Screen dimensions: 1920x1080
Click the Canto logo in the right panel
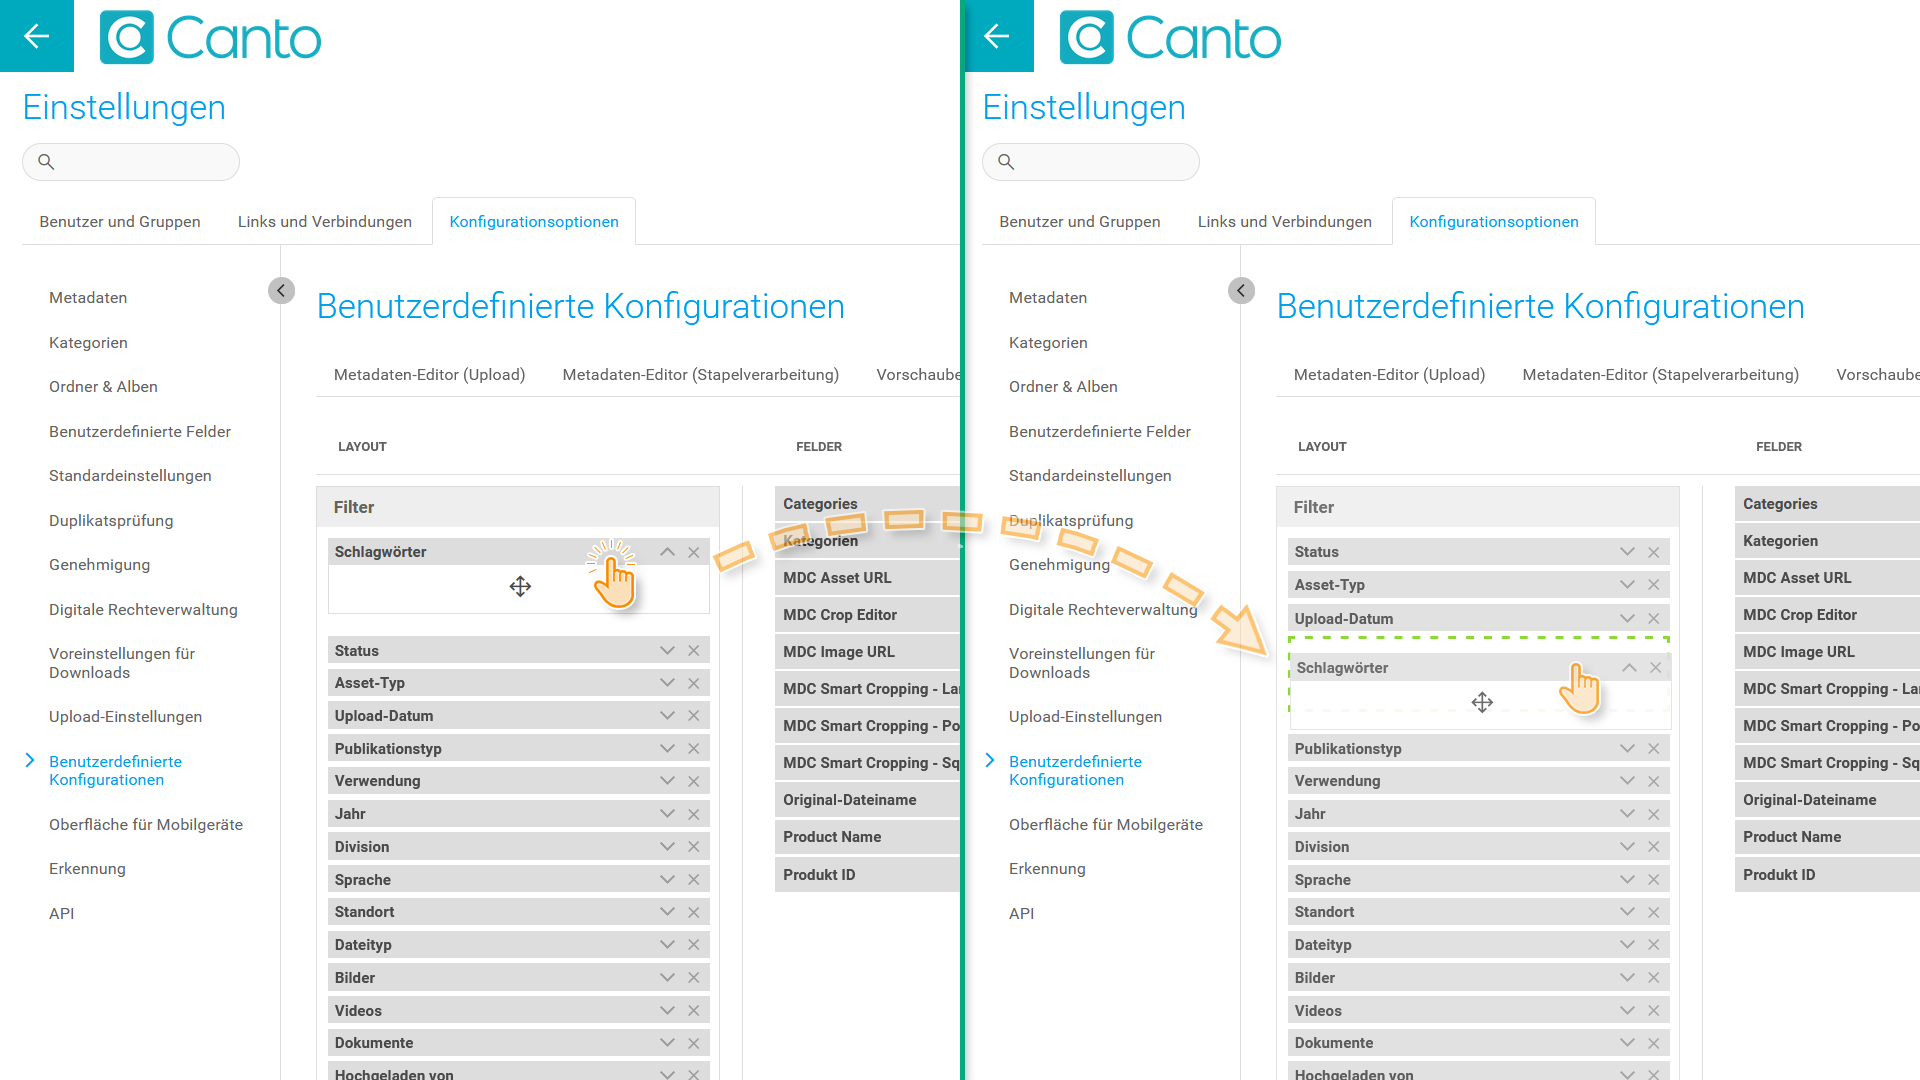pos(1170,38)
